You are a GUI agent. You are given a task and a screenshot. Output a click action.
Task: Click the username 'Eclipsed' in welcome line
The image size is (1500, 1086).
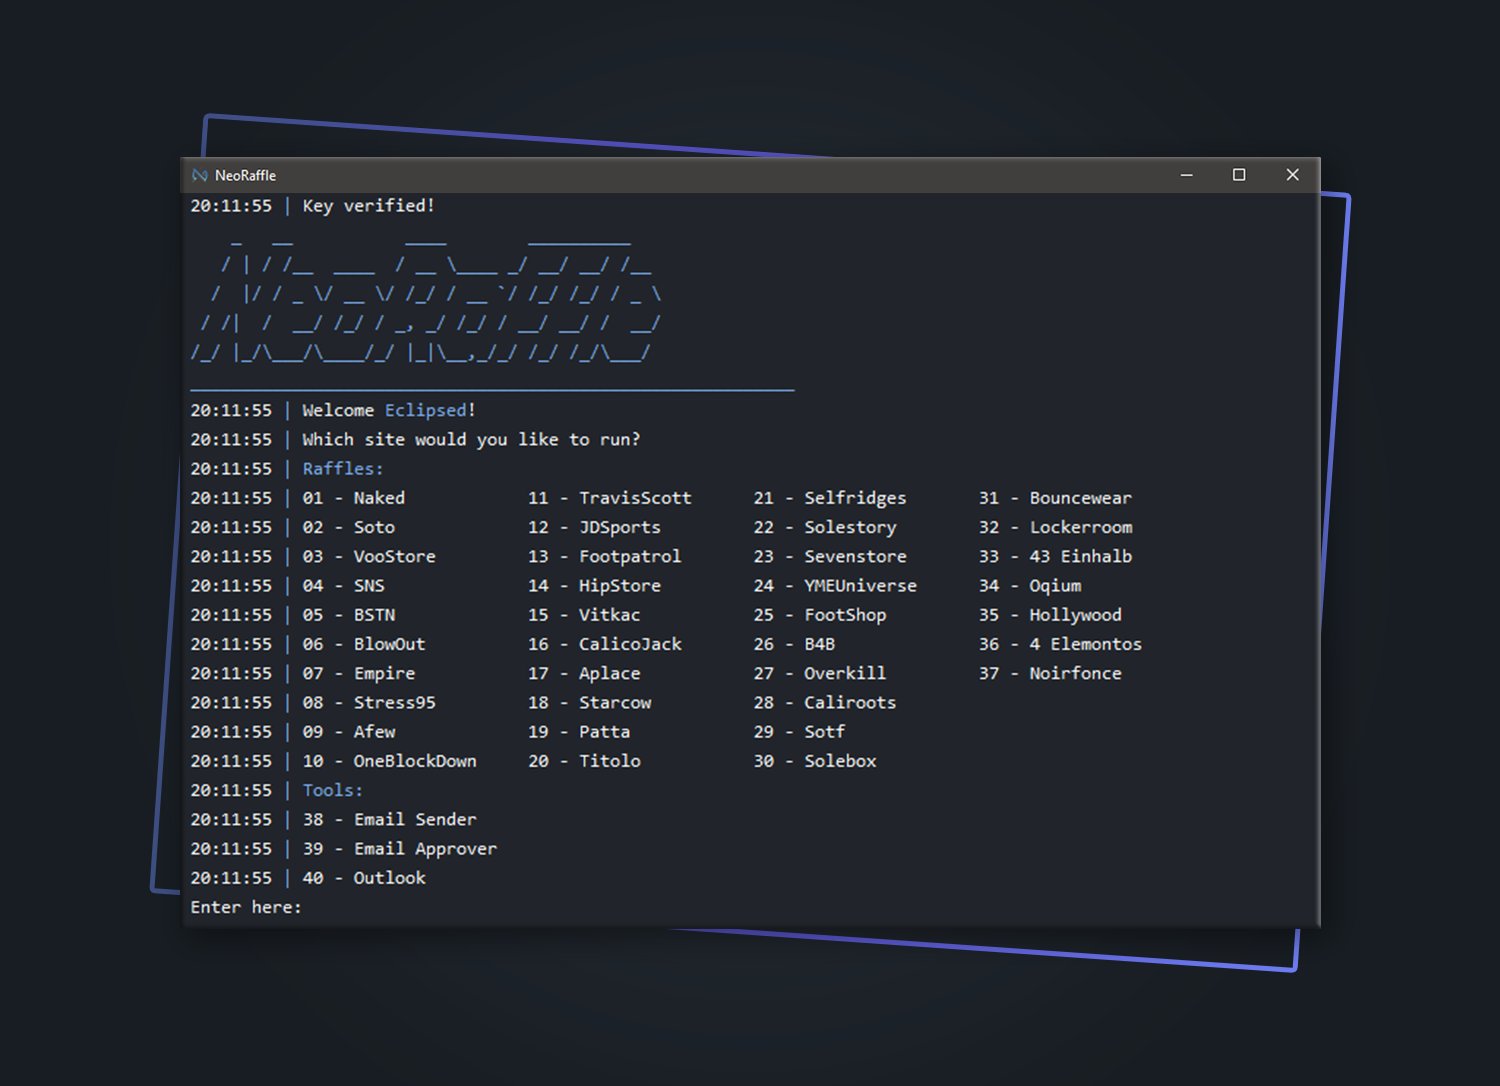pyautogui.click(x=425, y=410)
